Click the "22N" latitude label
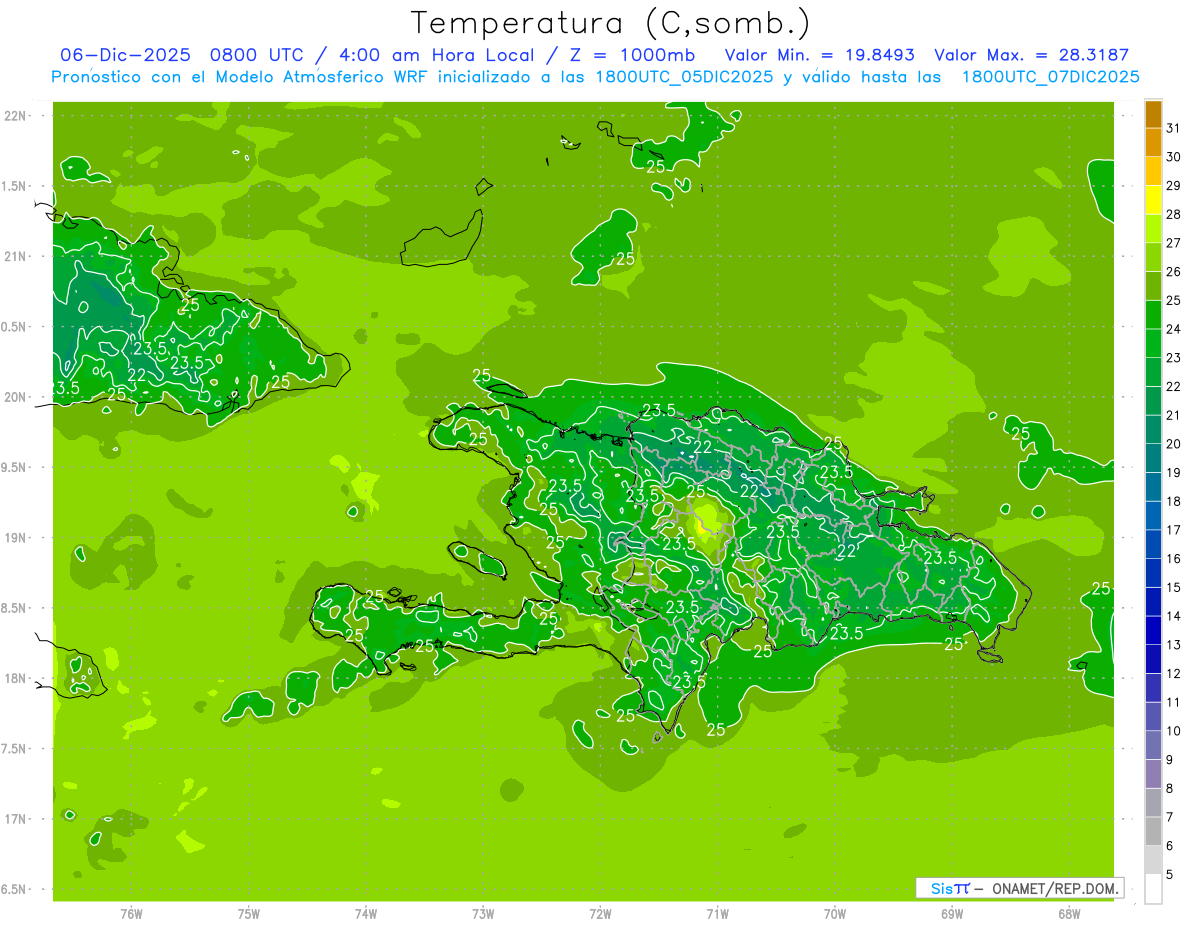This screenshot has height=927, width=1200. [x=16, y=116]
